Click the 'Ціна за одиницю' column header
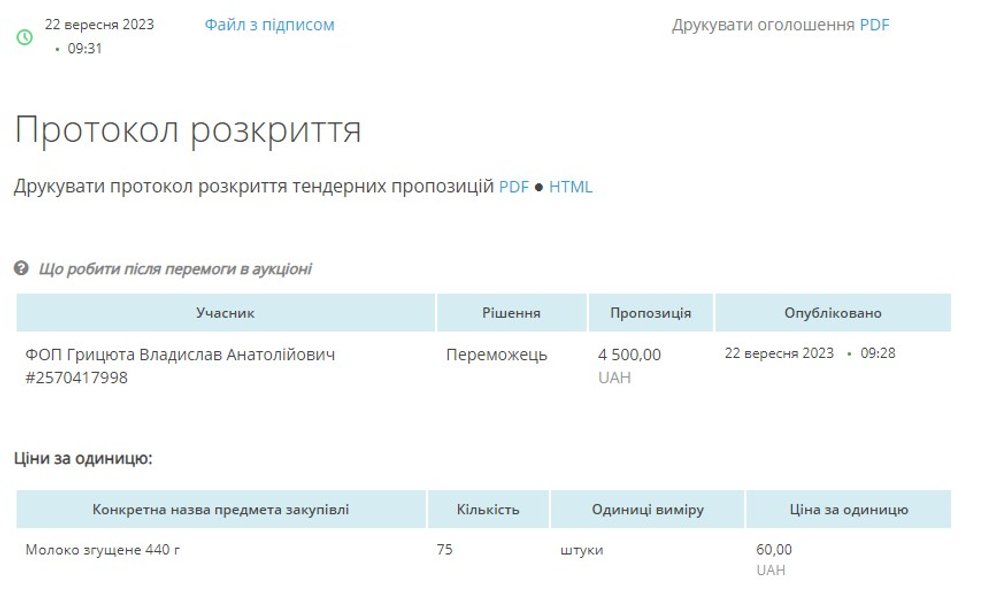Screen dimensions: 1006x600 click(x=847, y=510)
